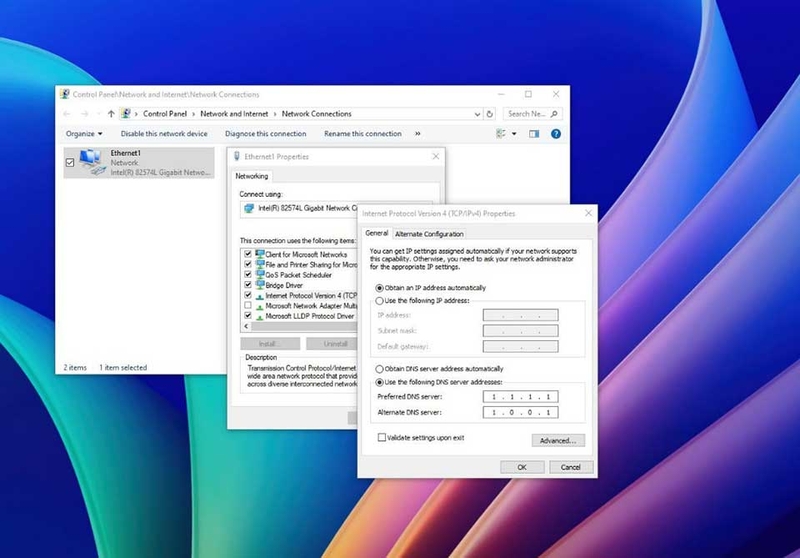Expand the Control Panel breadcrumb chevron
Screen dimensions: 800x558
pyautogui.click(x=194, y=114)
